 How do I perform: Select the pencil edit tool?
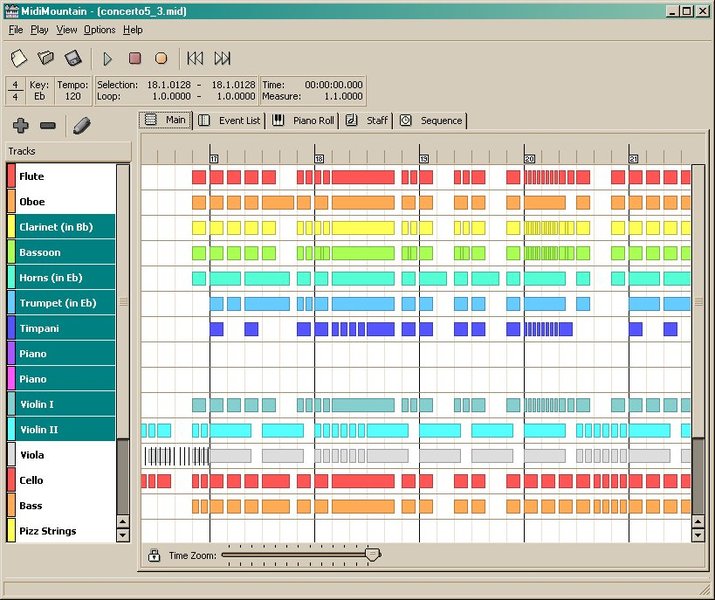tap(82, 125)
